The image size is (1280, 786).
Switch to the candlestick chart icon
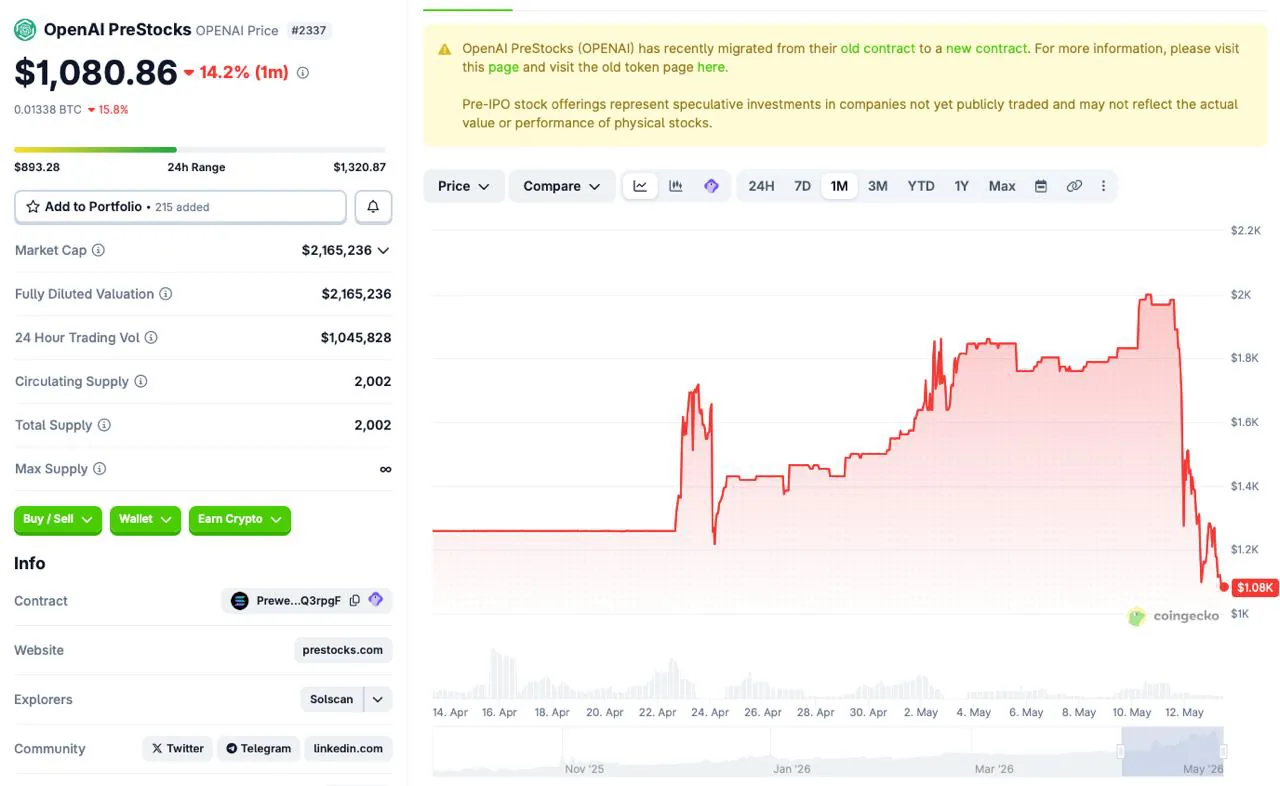tap(676, 186)
